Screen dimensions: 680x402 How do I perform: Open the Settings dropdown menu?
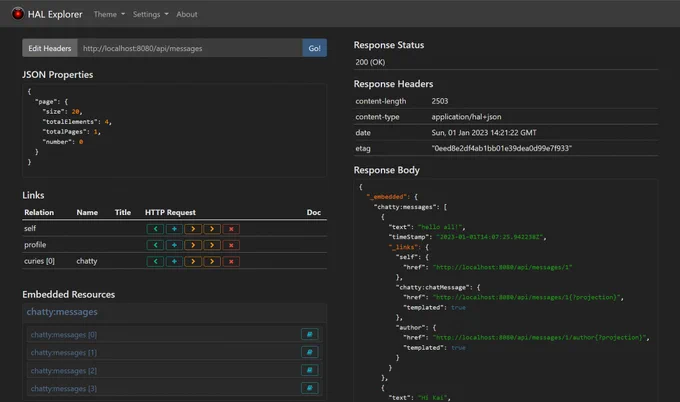150,14
